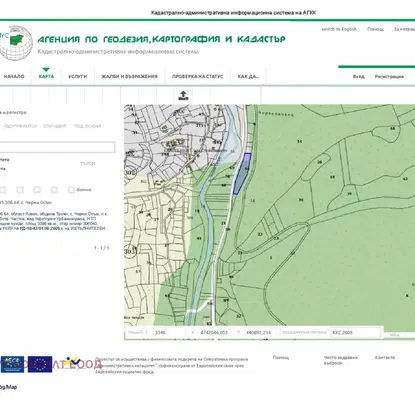Click the upload/export icon above the map

coord(183,95)
